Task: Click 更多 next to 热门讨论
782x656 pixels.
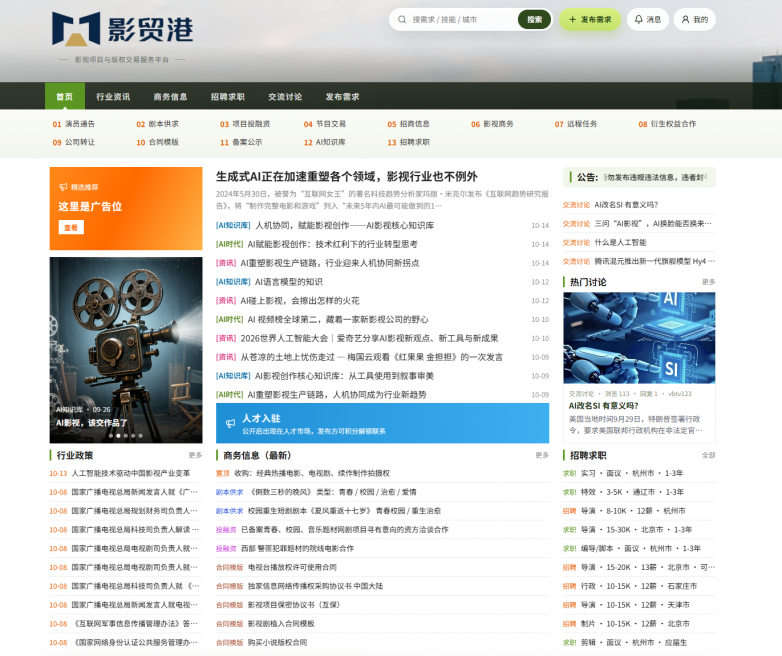Action: coord(708,282)
